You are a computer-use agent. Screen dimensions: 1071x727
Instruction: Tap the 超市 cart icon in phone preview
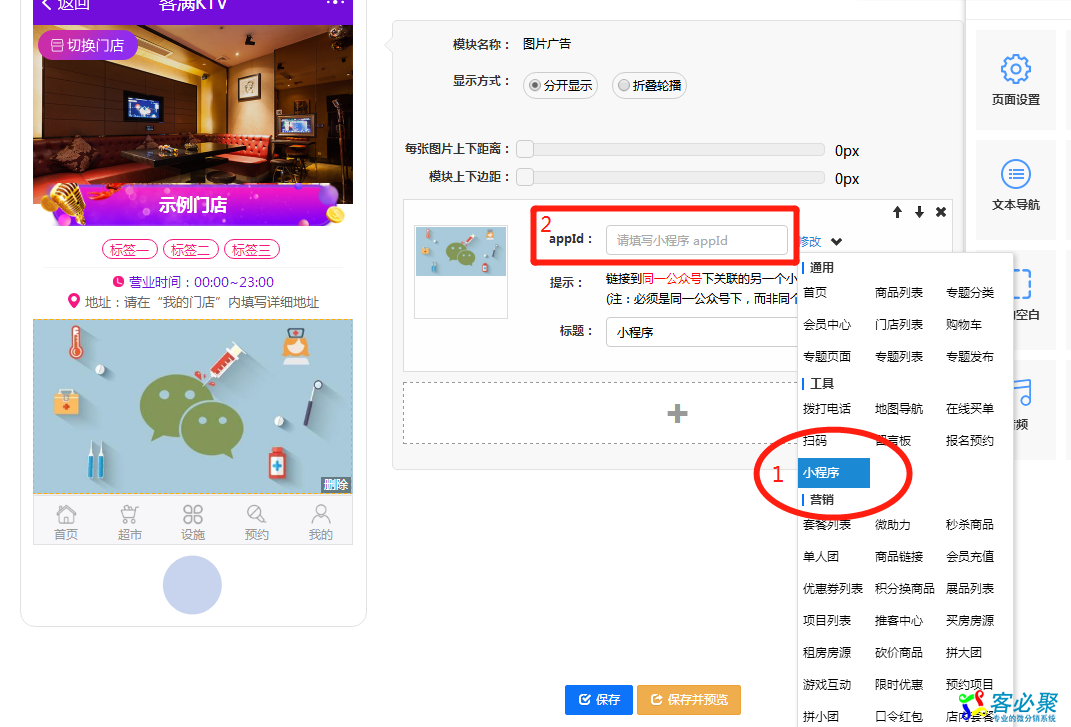(x=130, y=515)
